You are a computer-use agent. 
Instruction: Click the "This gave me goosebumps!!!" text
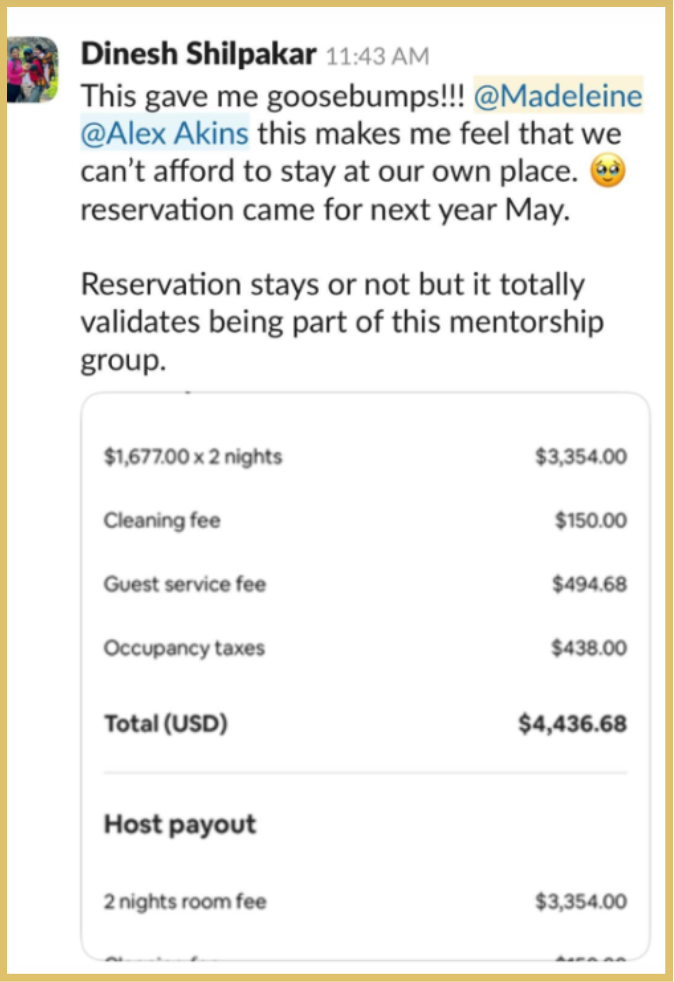point(270,97)
